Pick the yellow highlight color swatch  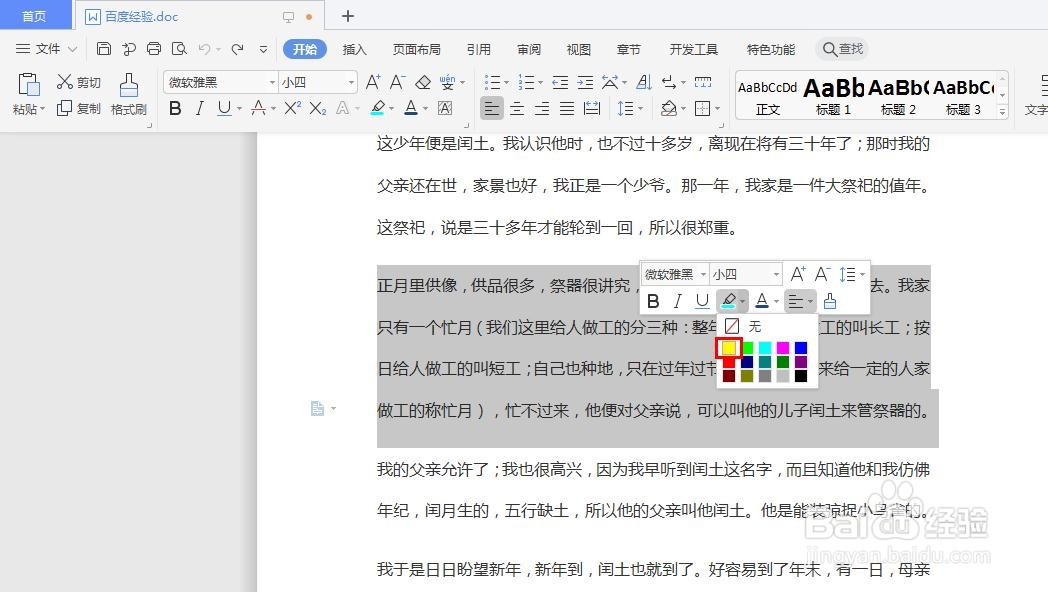(729, 347)
